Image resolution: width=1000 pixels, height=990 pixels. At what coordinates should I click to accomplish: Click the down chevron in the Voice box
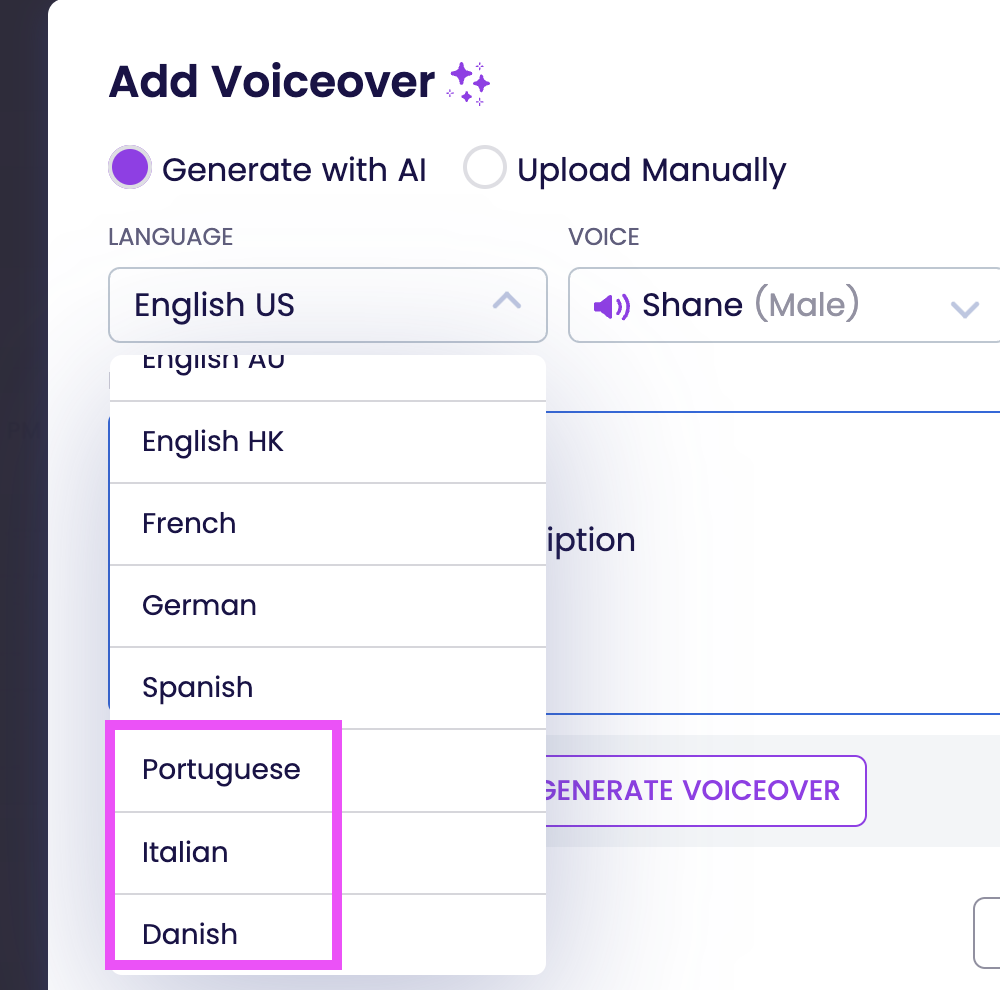click(964, 309)
